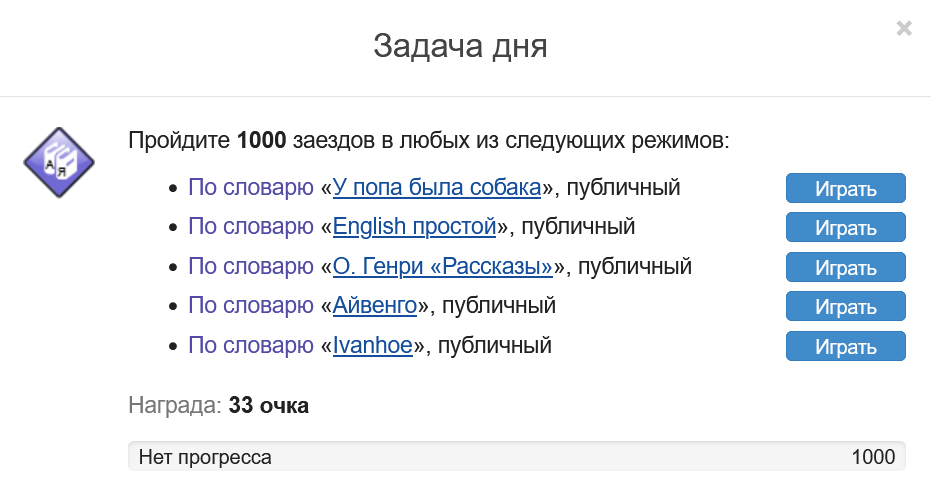931x495 pixels.
Task: Start playing the О. Генри «Рассказы» dictionary
Action: [845, 267]
